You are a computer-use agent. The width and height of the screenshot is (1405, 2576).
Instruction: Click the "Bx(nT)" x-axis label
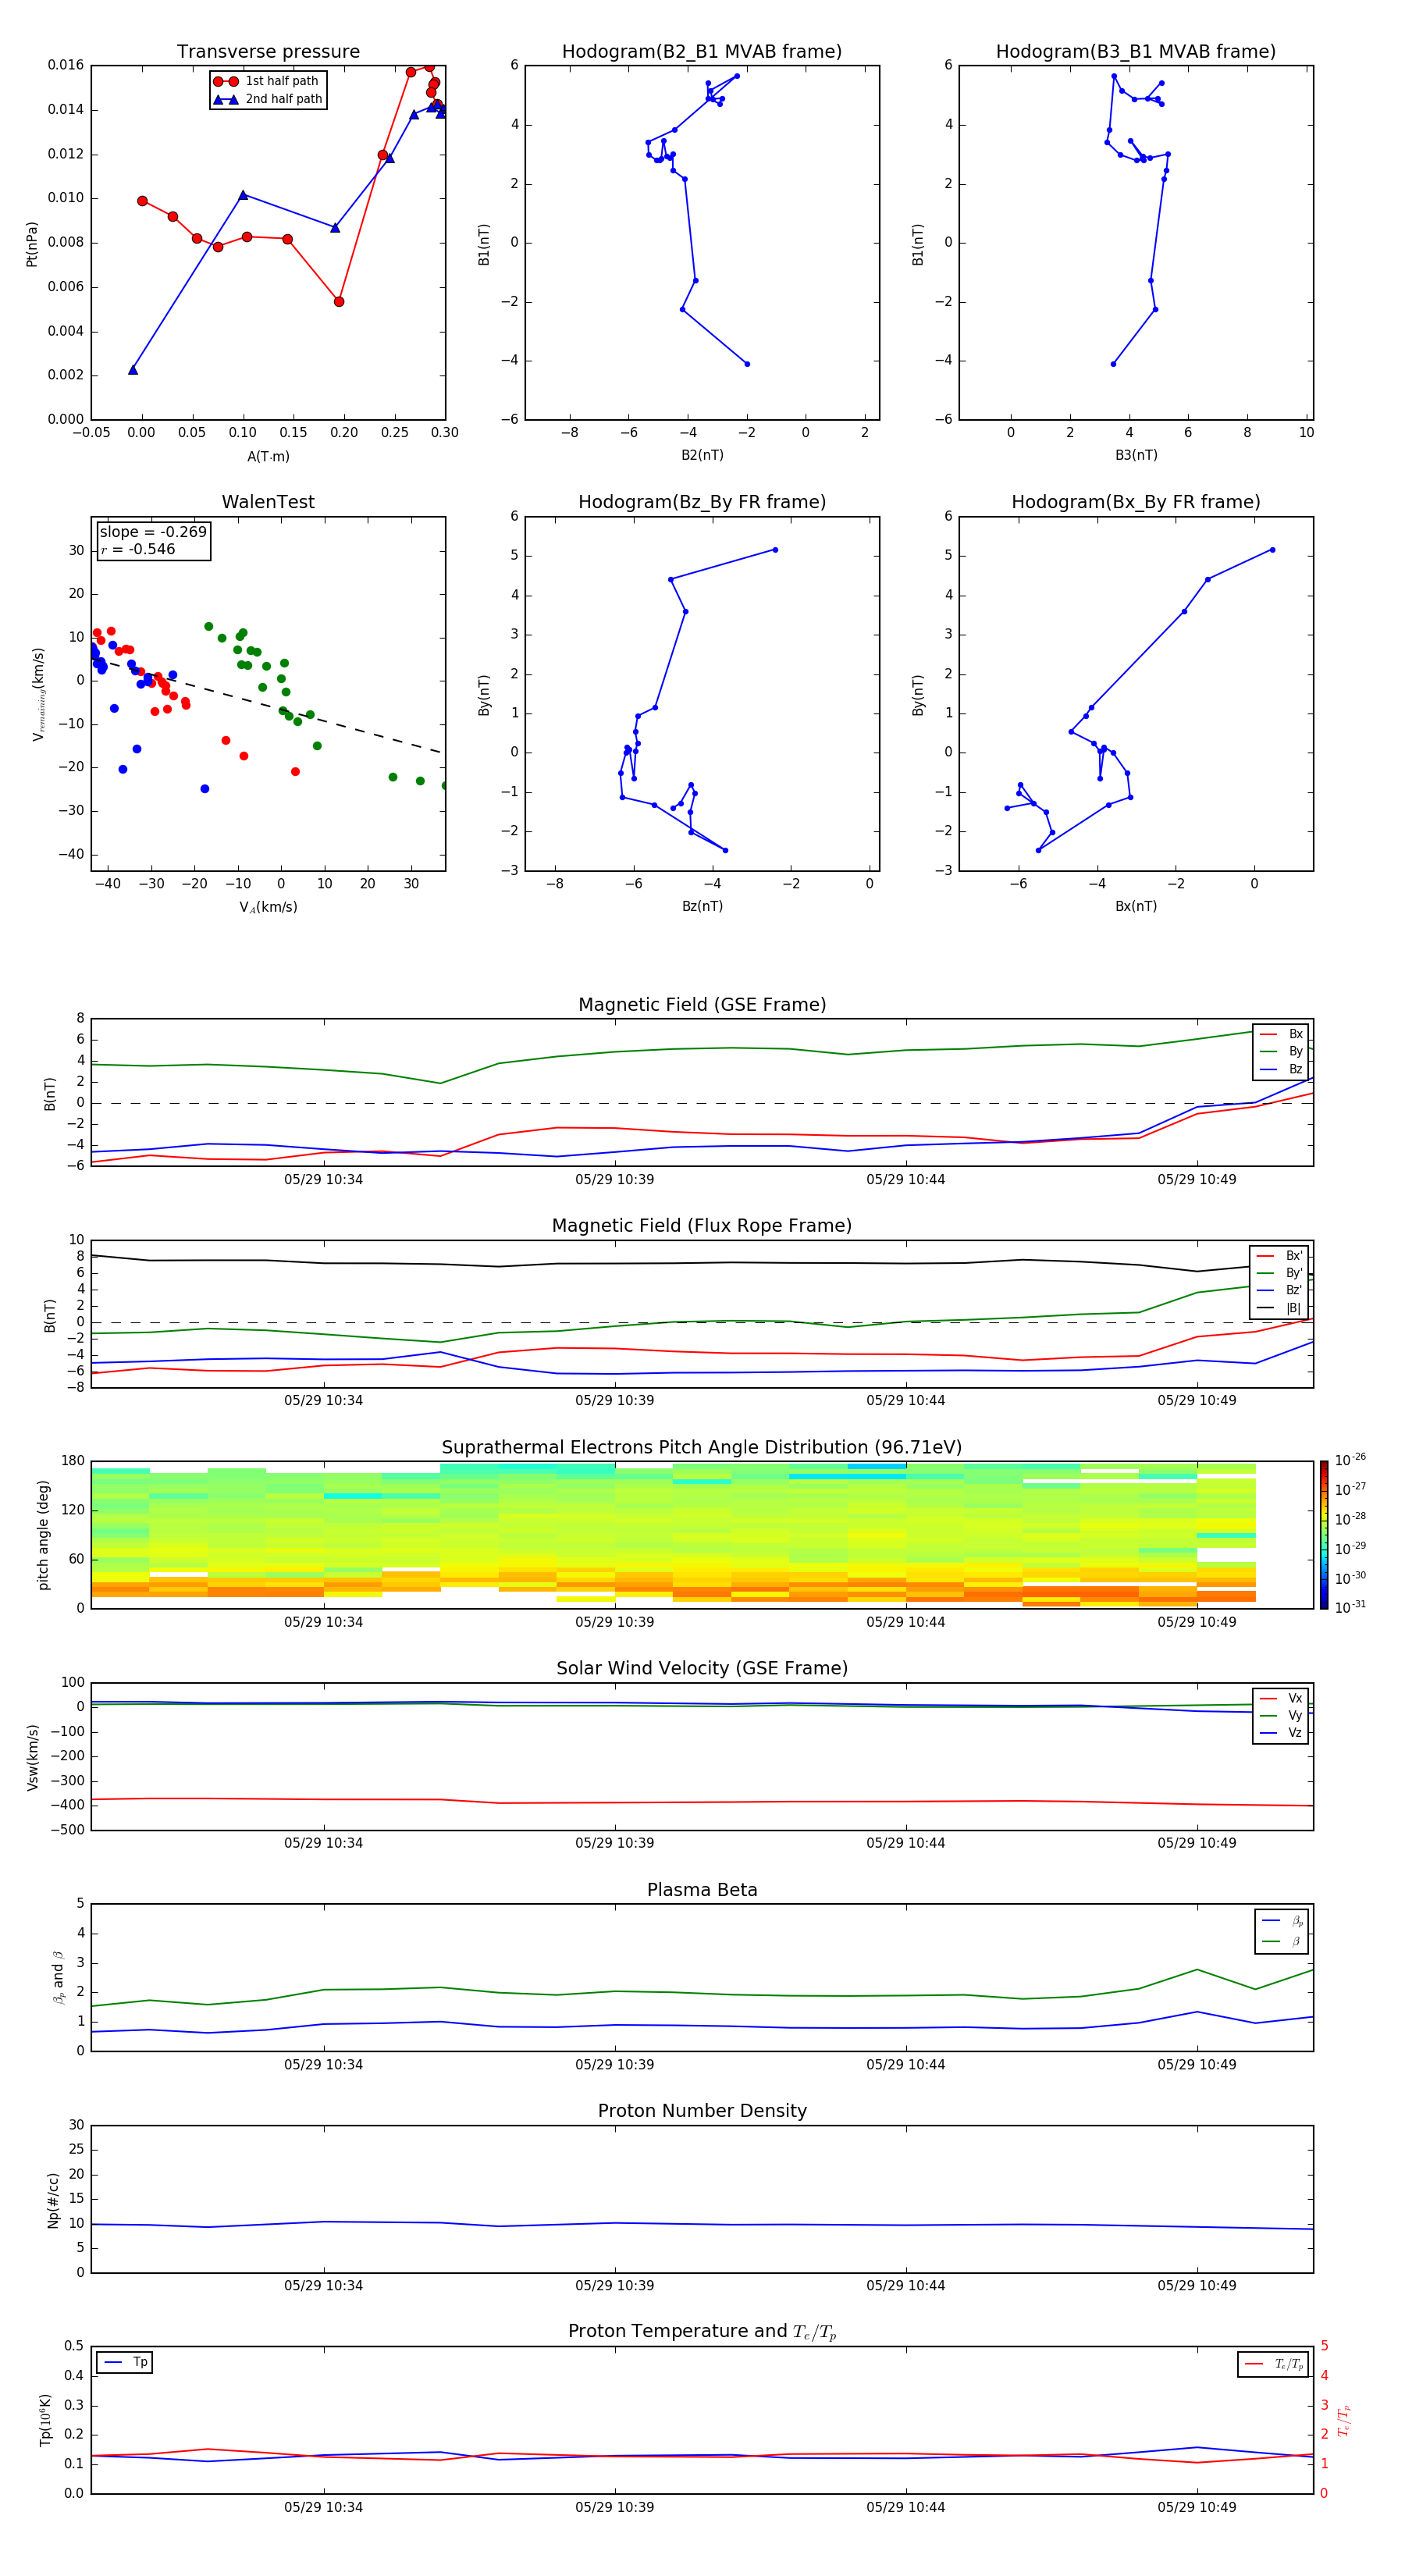click(1136, 906)
